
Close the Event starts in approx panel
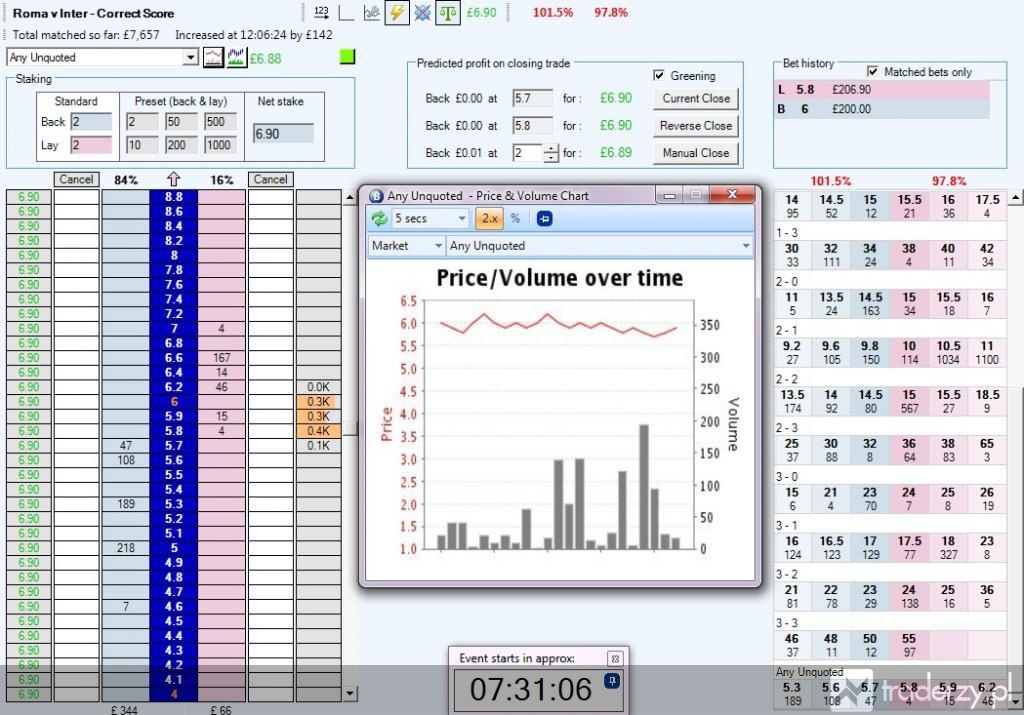(615, 658)
